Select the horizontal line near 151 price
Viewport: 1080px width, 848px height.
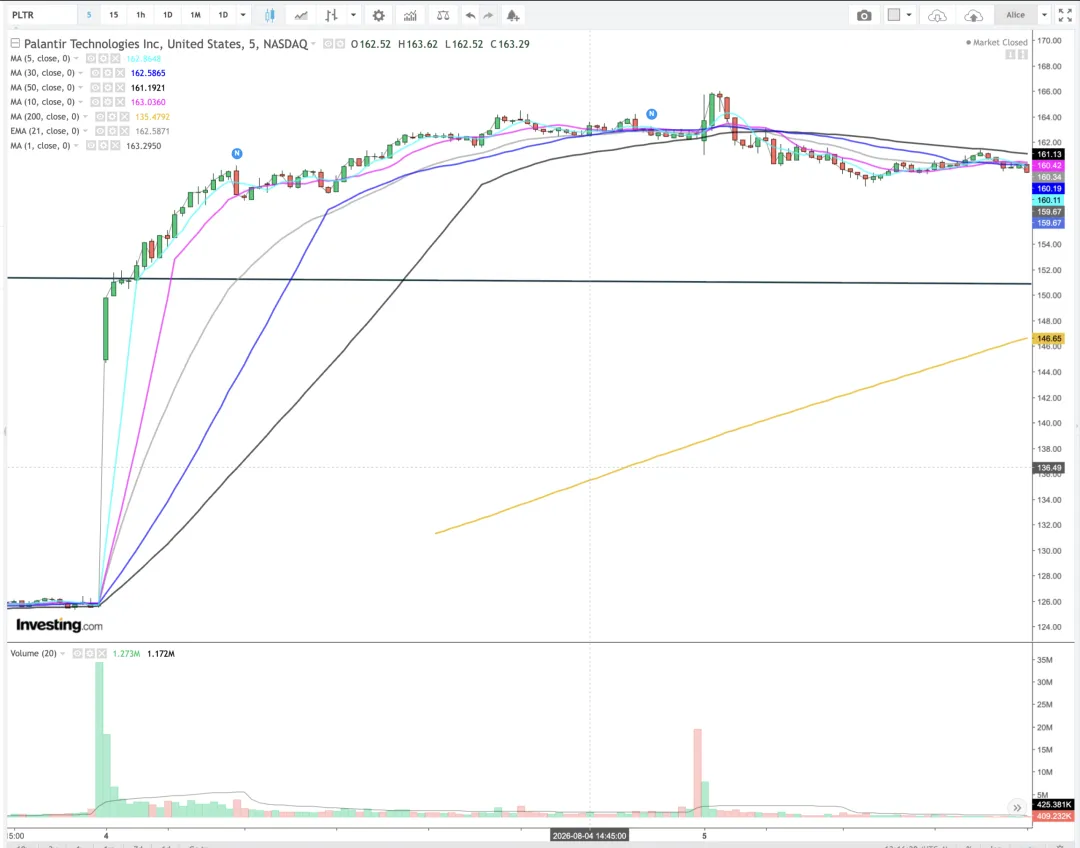pos(519,280)
